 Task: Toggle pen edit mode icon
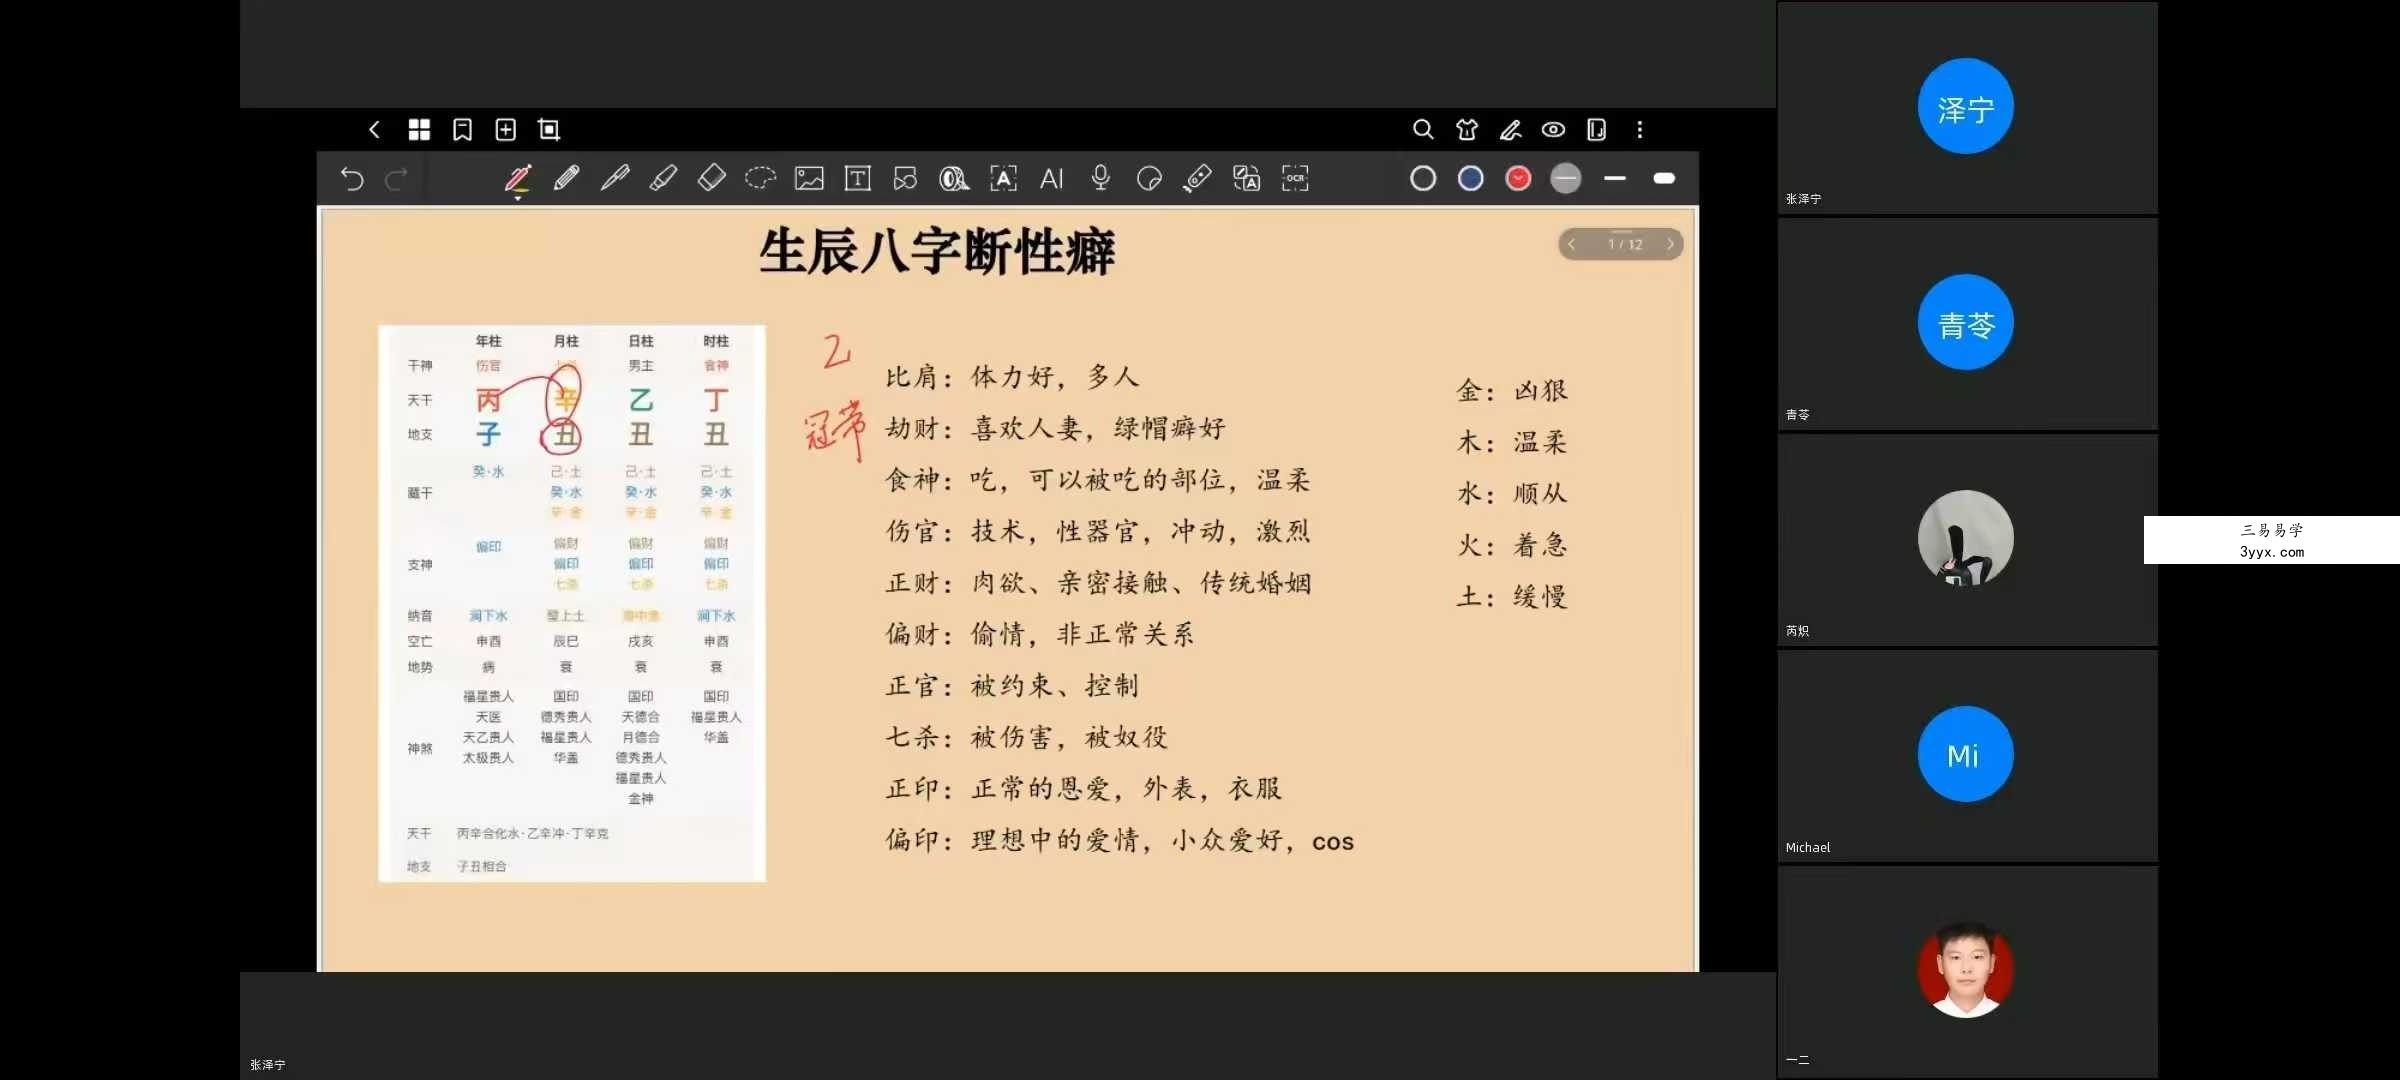1511,130
